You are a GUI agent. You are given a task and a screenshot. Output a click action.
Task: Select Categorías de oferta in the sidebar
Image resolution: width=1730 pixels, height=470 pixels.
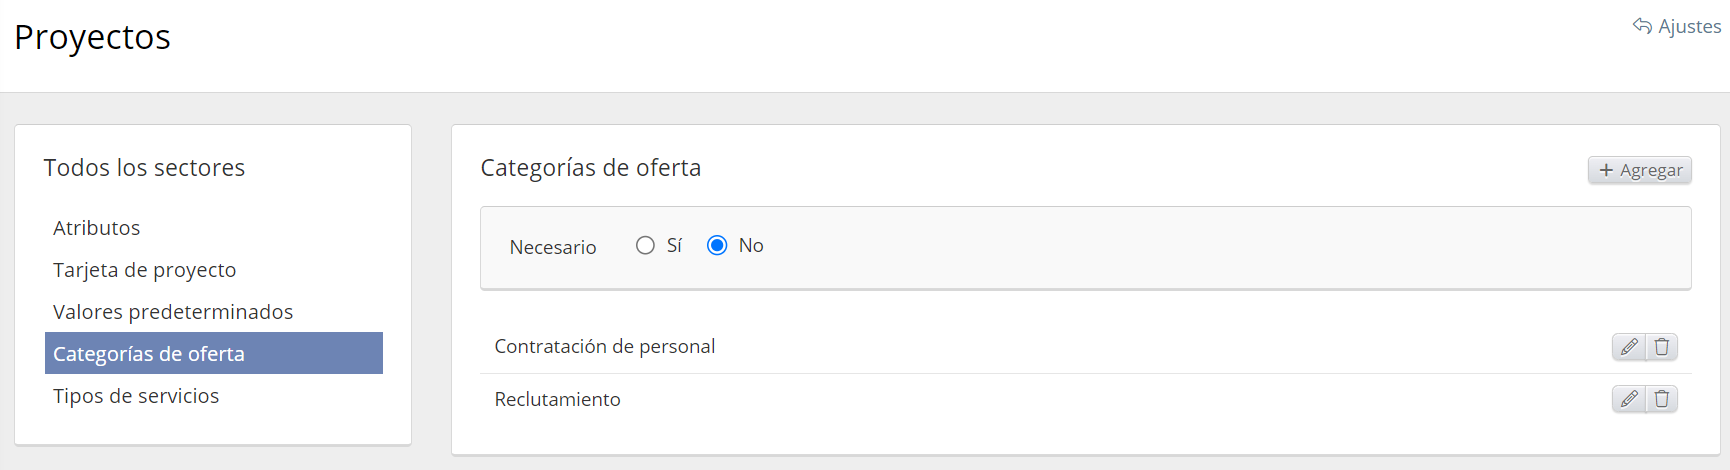click(x=149, y=354)
